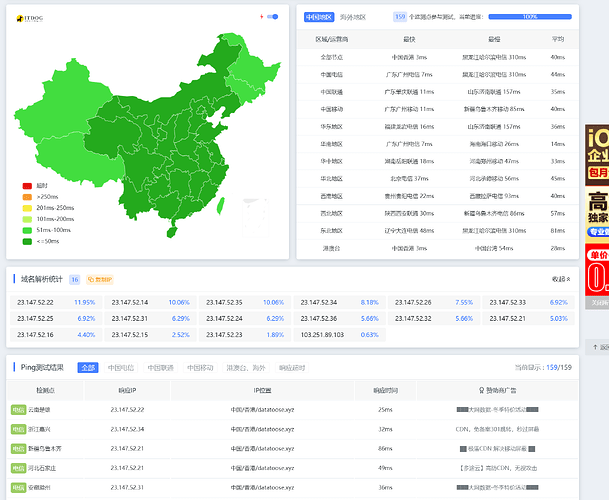Select the 中国电信 filter tab
The height and width of the screenshot is (500, 609).
[x=121, y=368]
